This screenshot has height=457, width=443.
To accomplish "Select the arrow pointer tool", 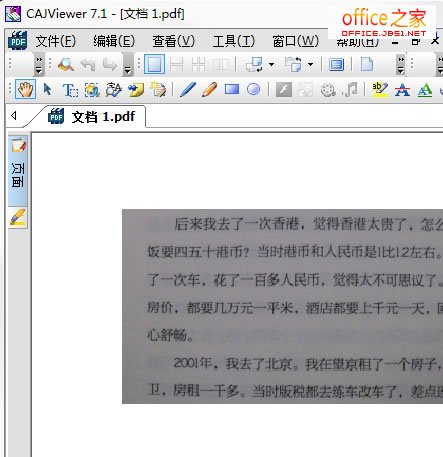I will (47, 89).
